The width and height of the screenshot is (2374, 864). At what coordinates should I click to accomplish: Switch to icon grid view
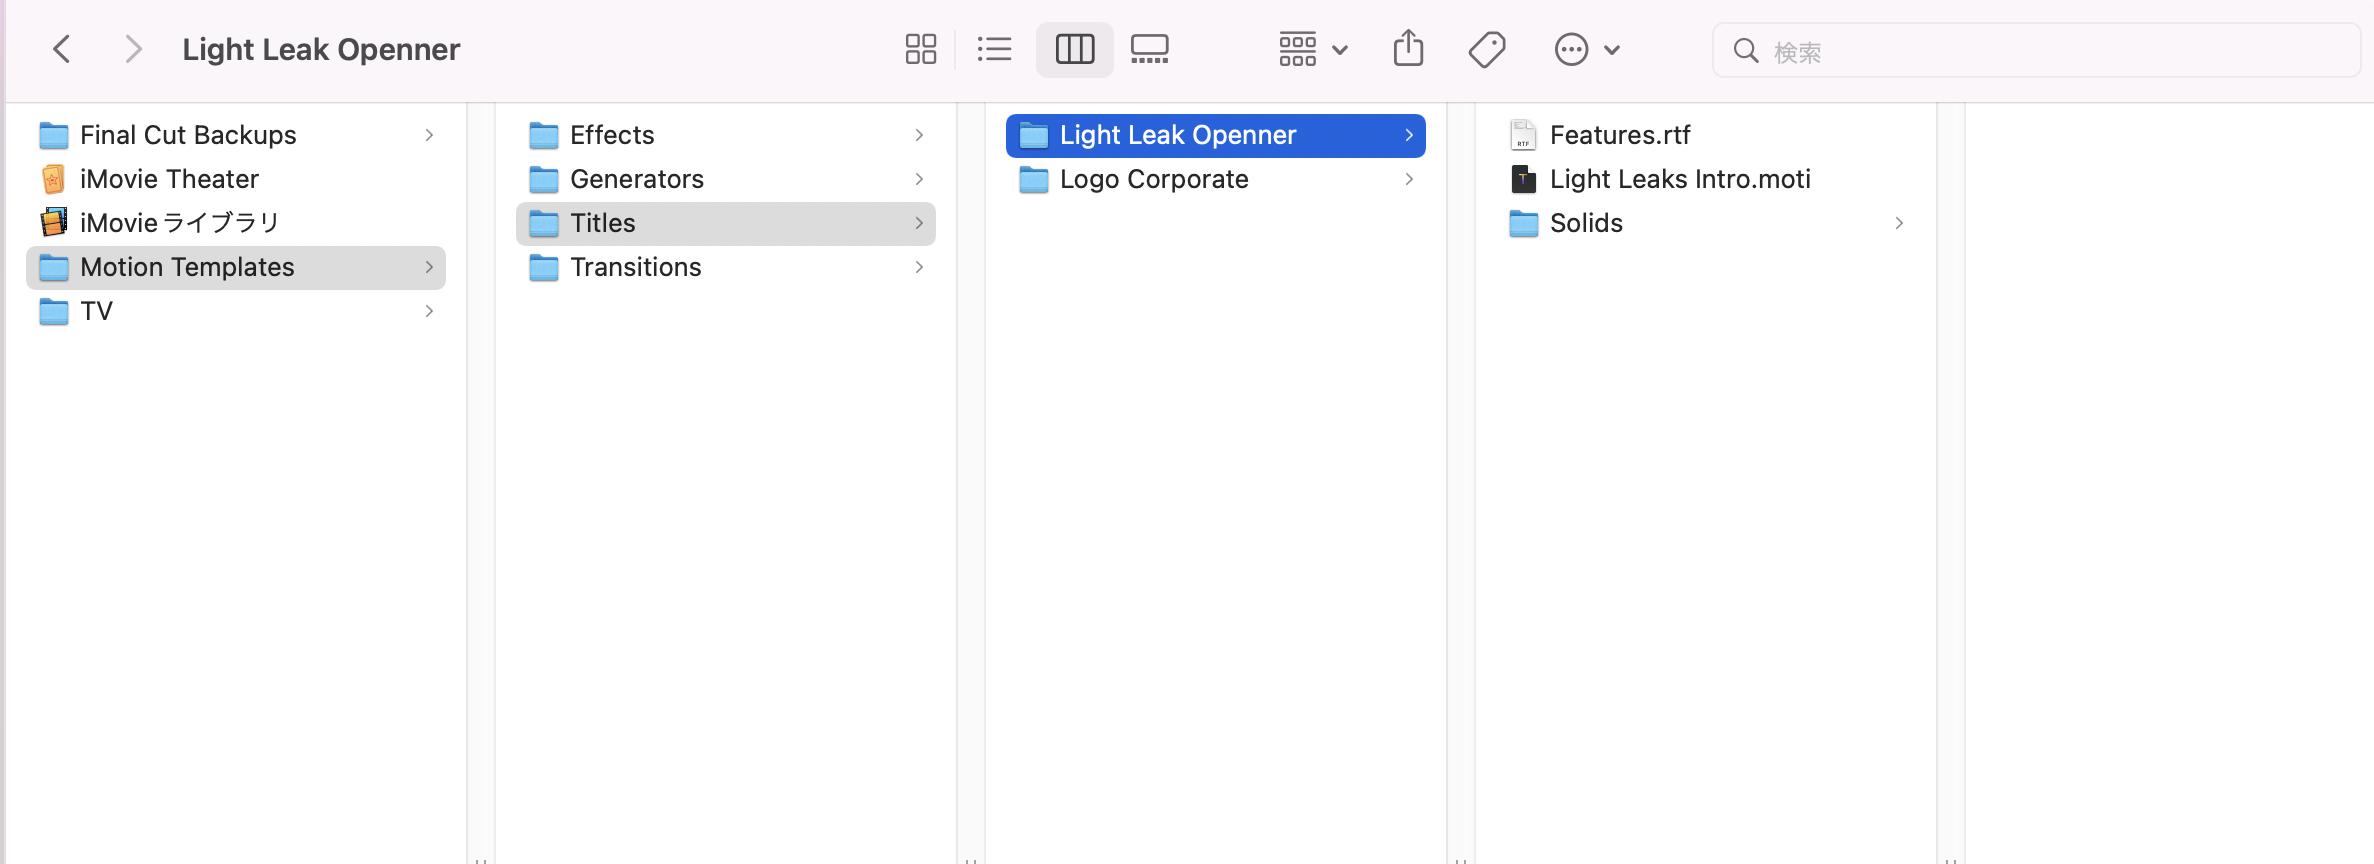pos(920,49)
